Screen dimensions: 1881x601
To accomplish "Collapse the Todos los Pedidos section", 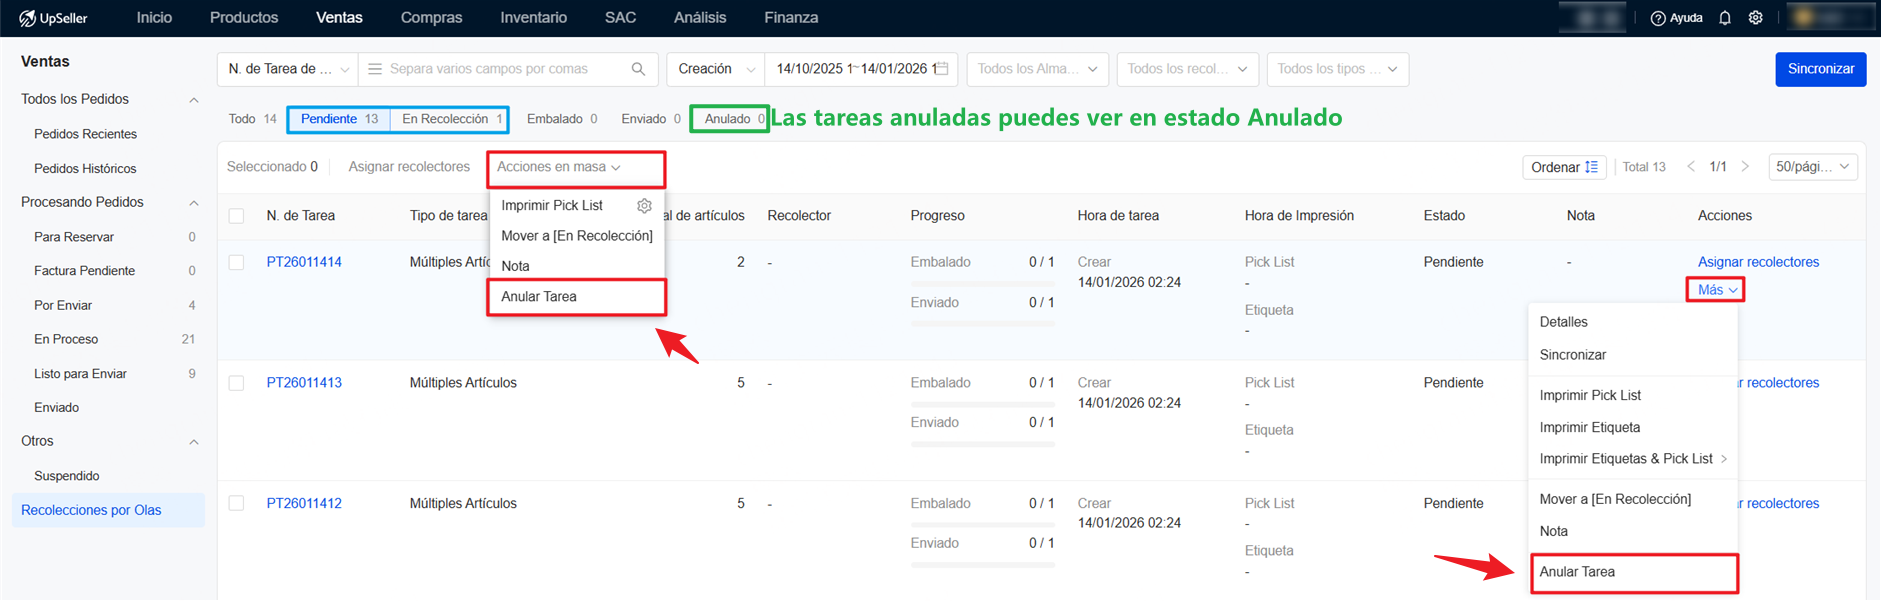I will pos(194,100).
